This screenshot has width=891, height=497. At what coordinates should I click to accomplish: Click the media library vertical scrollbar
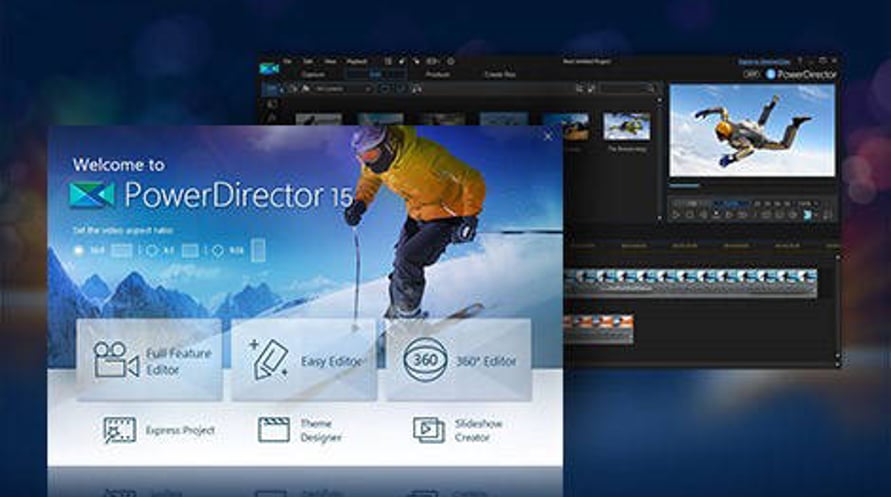659,158
